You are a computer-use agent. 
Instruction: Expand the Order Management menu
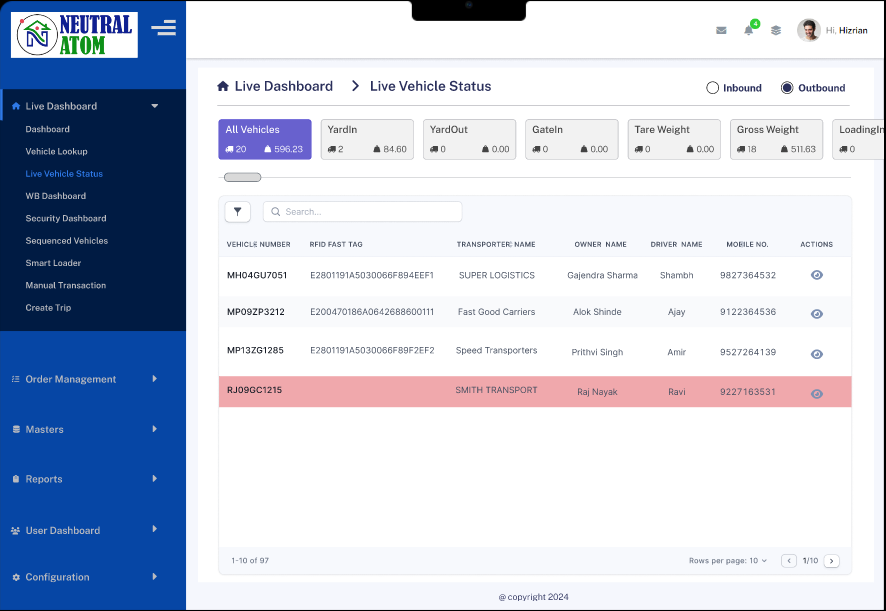(x=85, y=379)
